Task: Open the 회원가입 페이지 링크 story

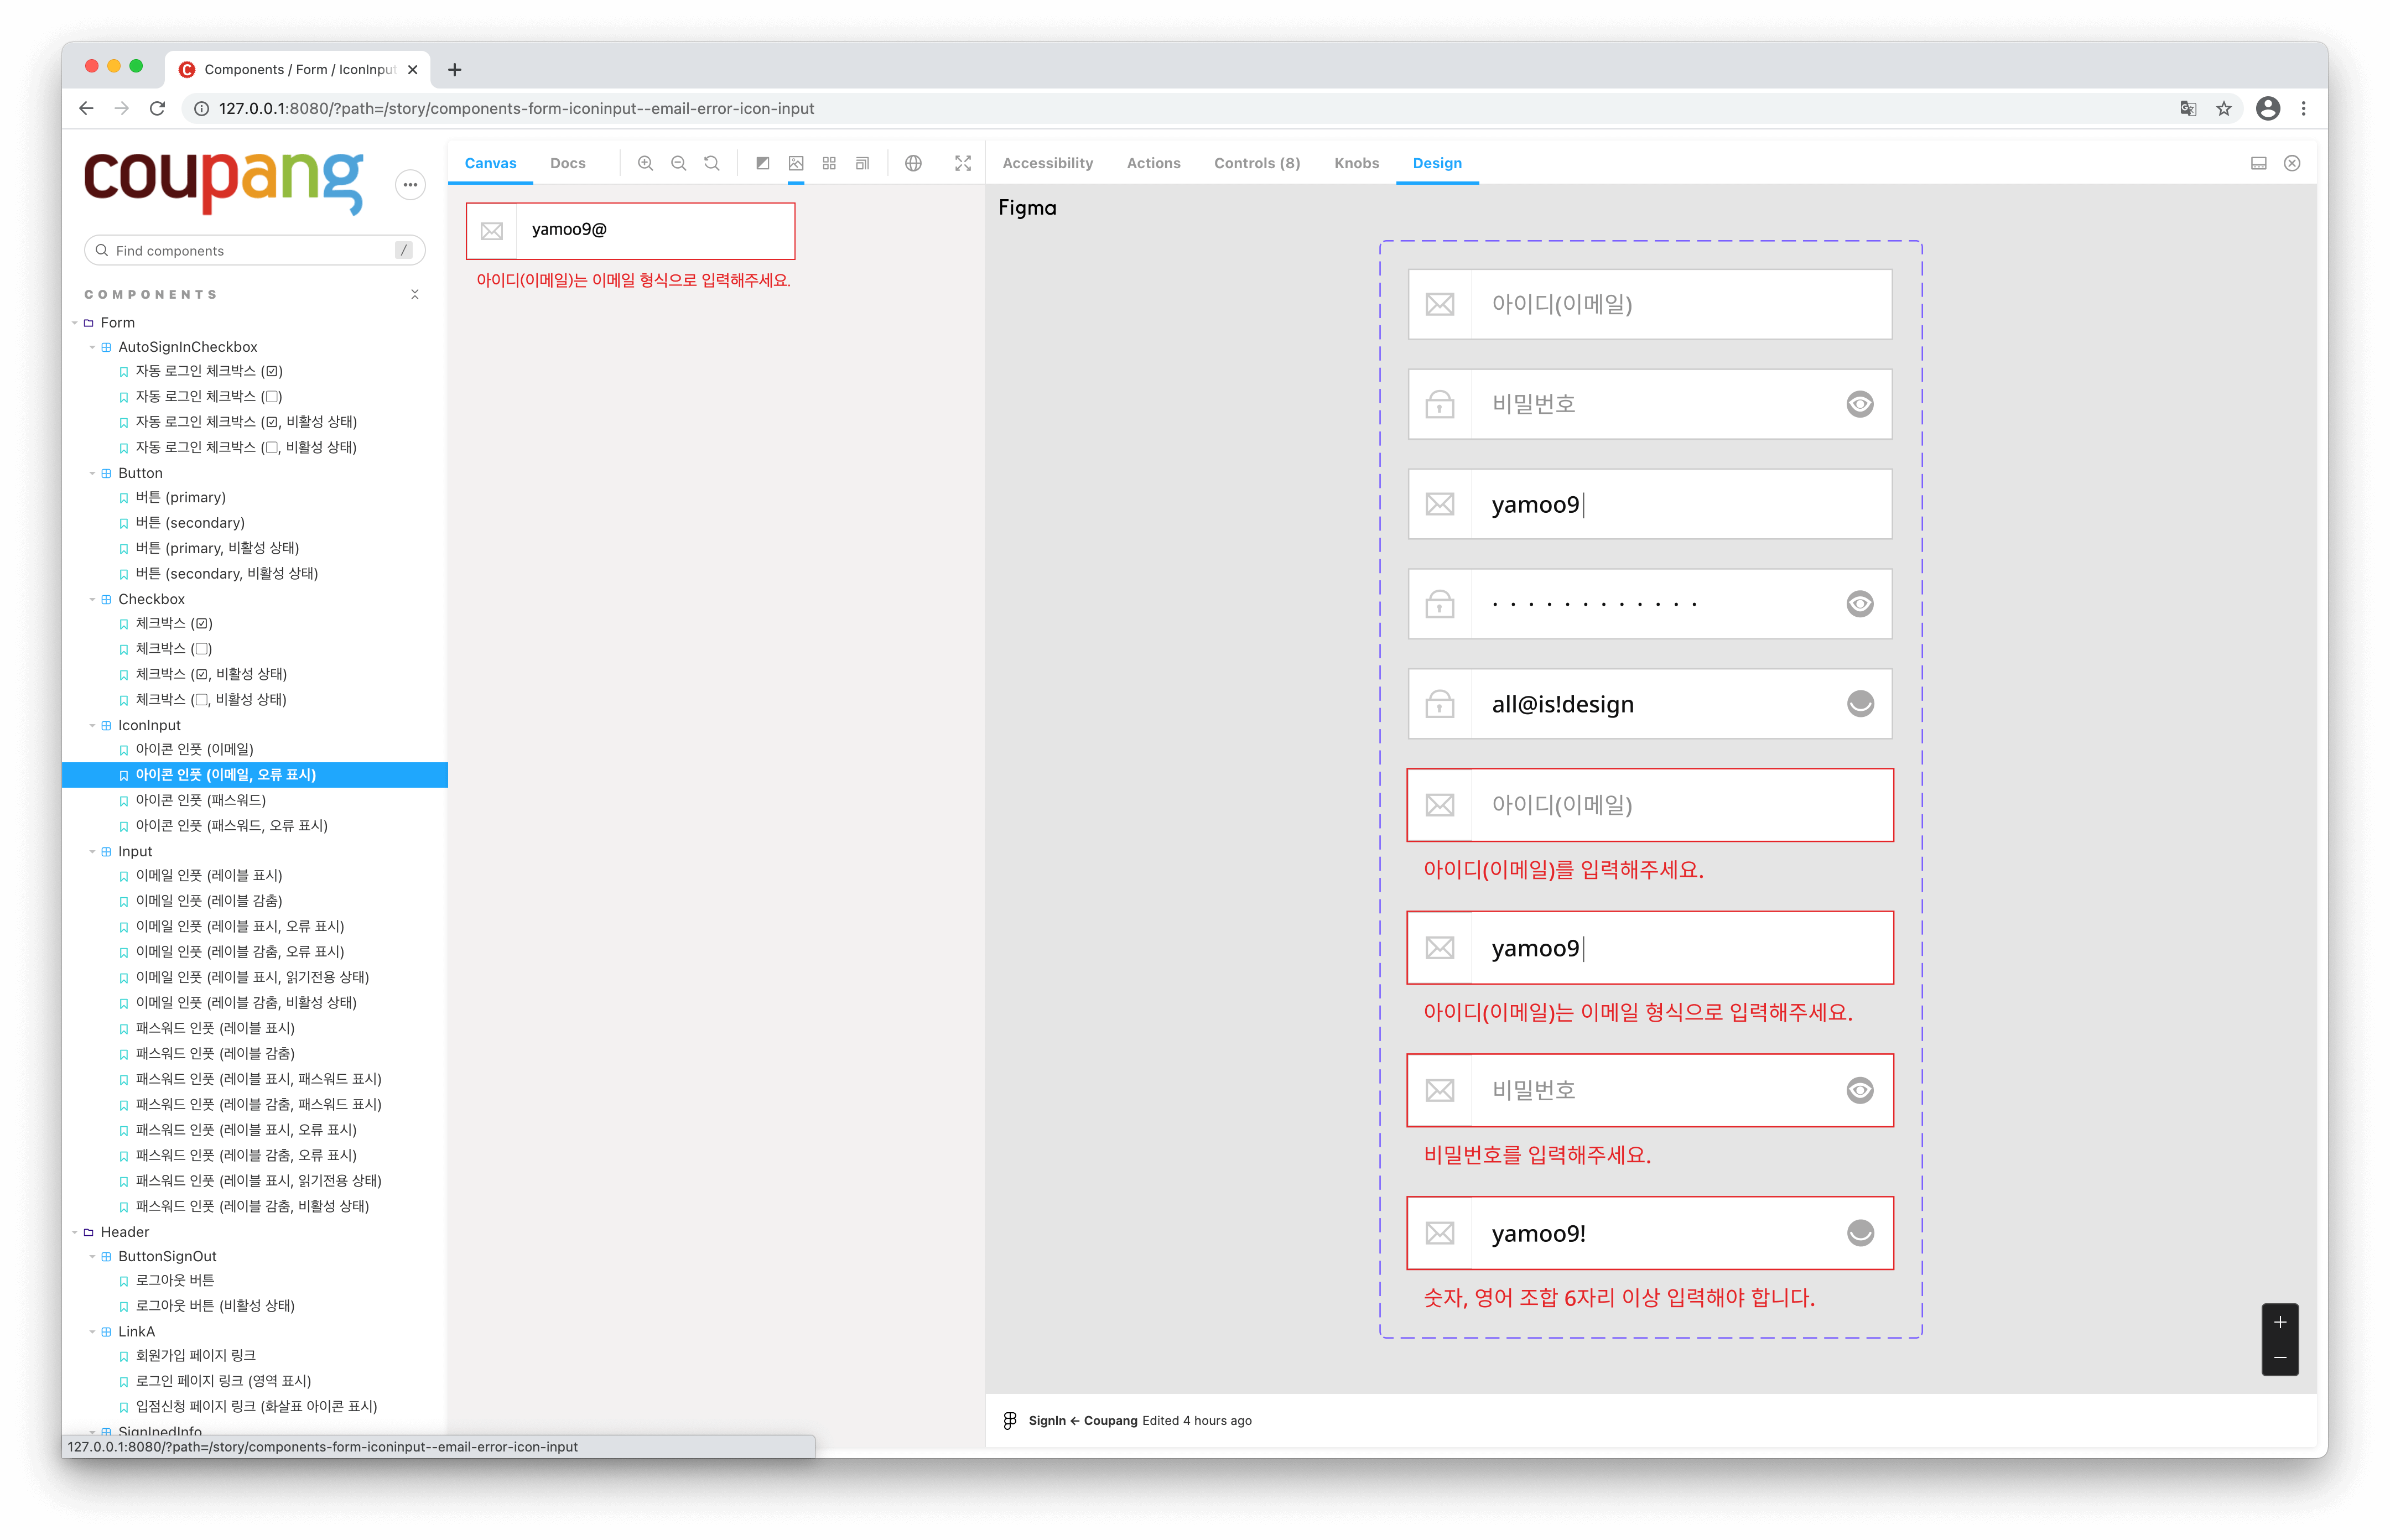Action: point(195,1355)
